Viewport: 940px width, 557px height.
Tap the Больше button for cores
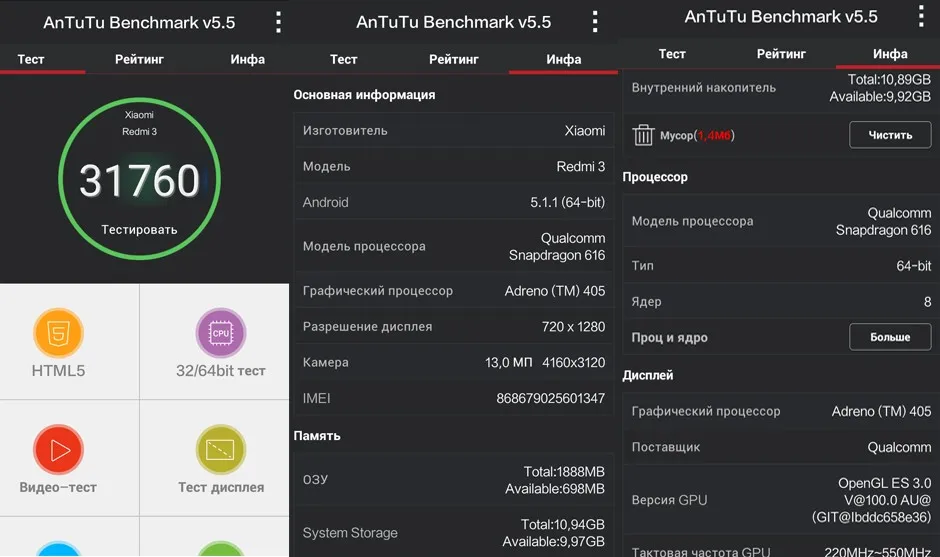coord(890,337)
